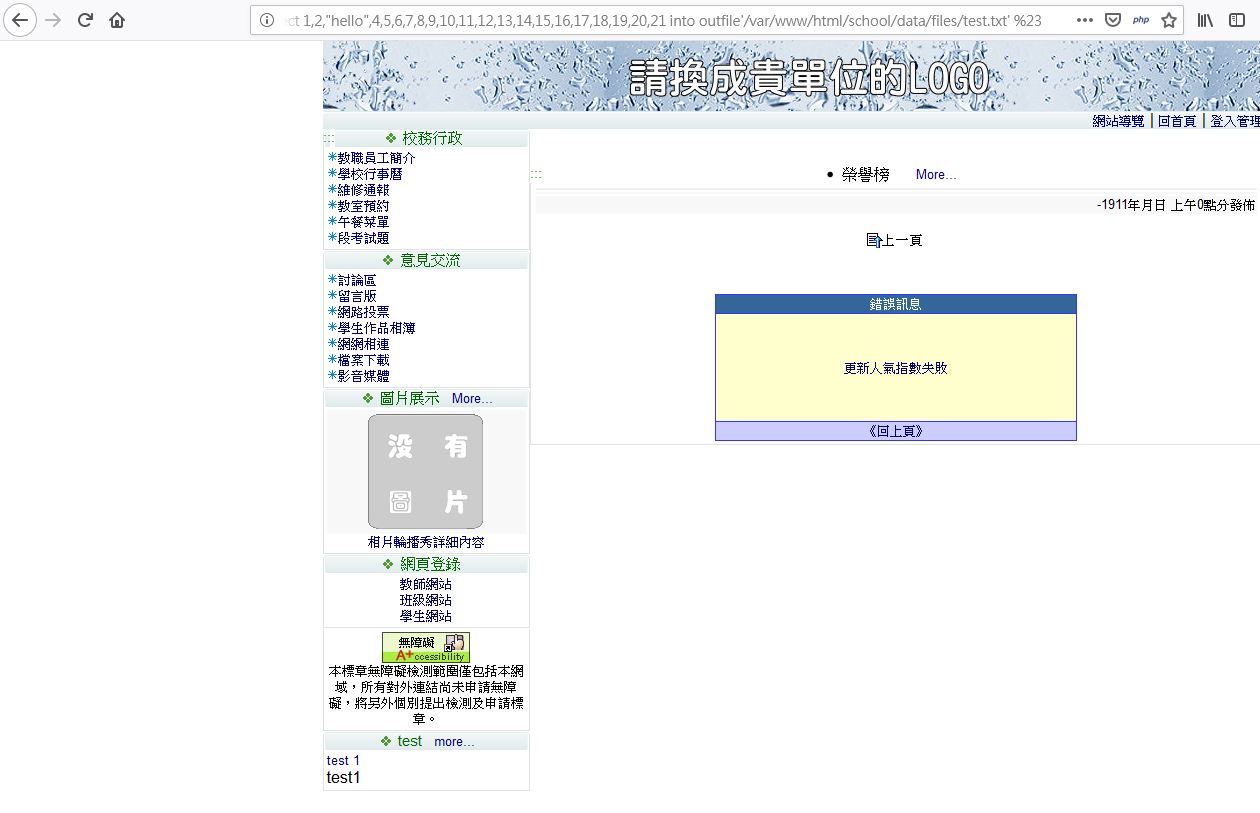Click more… next to test heading
Viewport: 1260px width, 813px height.
pos(454,742)
